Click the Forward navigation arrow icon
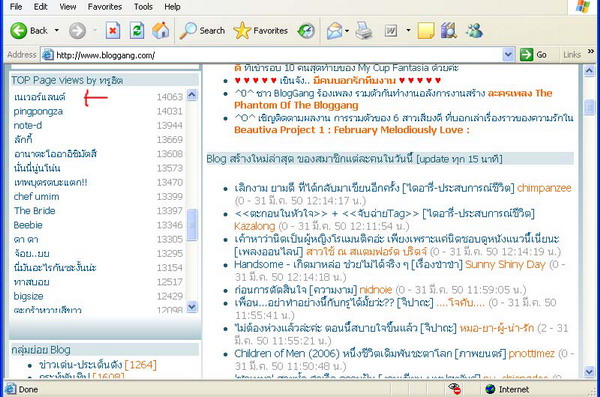Screen dimensions: 600x397 [77, 31]
